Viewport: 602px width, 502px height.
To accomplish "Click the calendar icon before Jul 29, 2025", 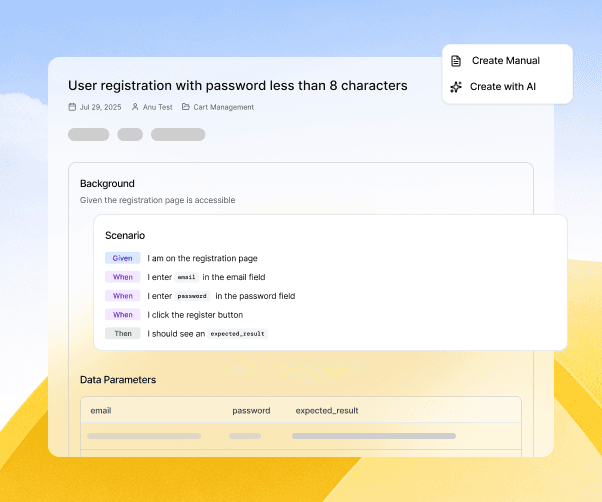I will (72, 107).
